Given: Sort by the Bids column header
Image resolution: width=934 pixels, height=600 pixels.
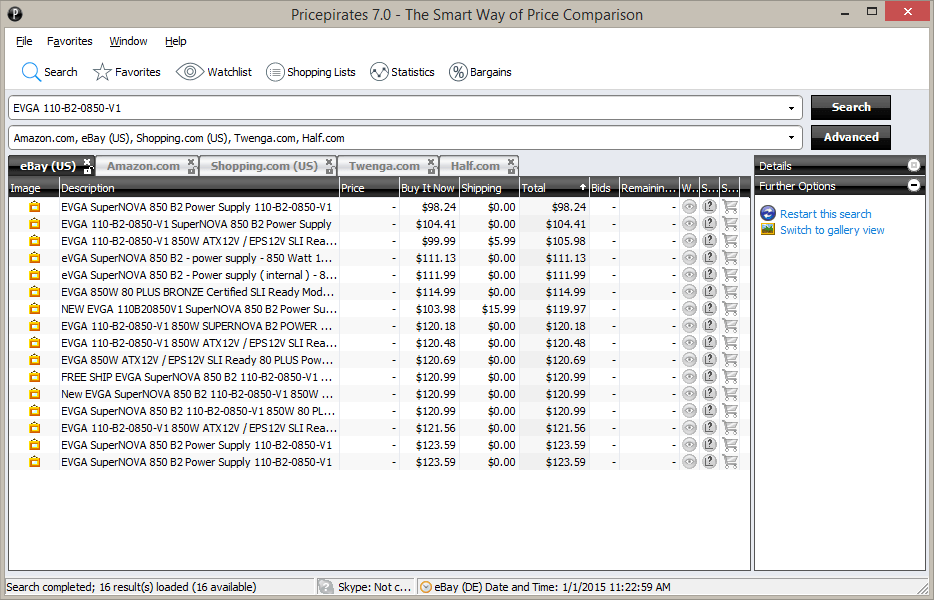Looking at the screenshot, I should pos(604,188).
